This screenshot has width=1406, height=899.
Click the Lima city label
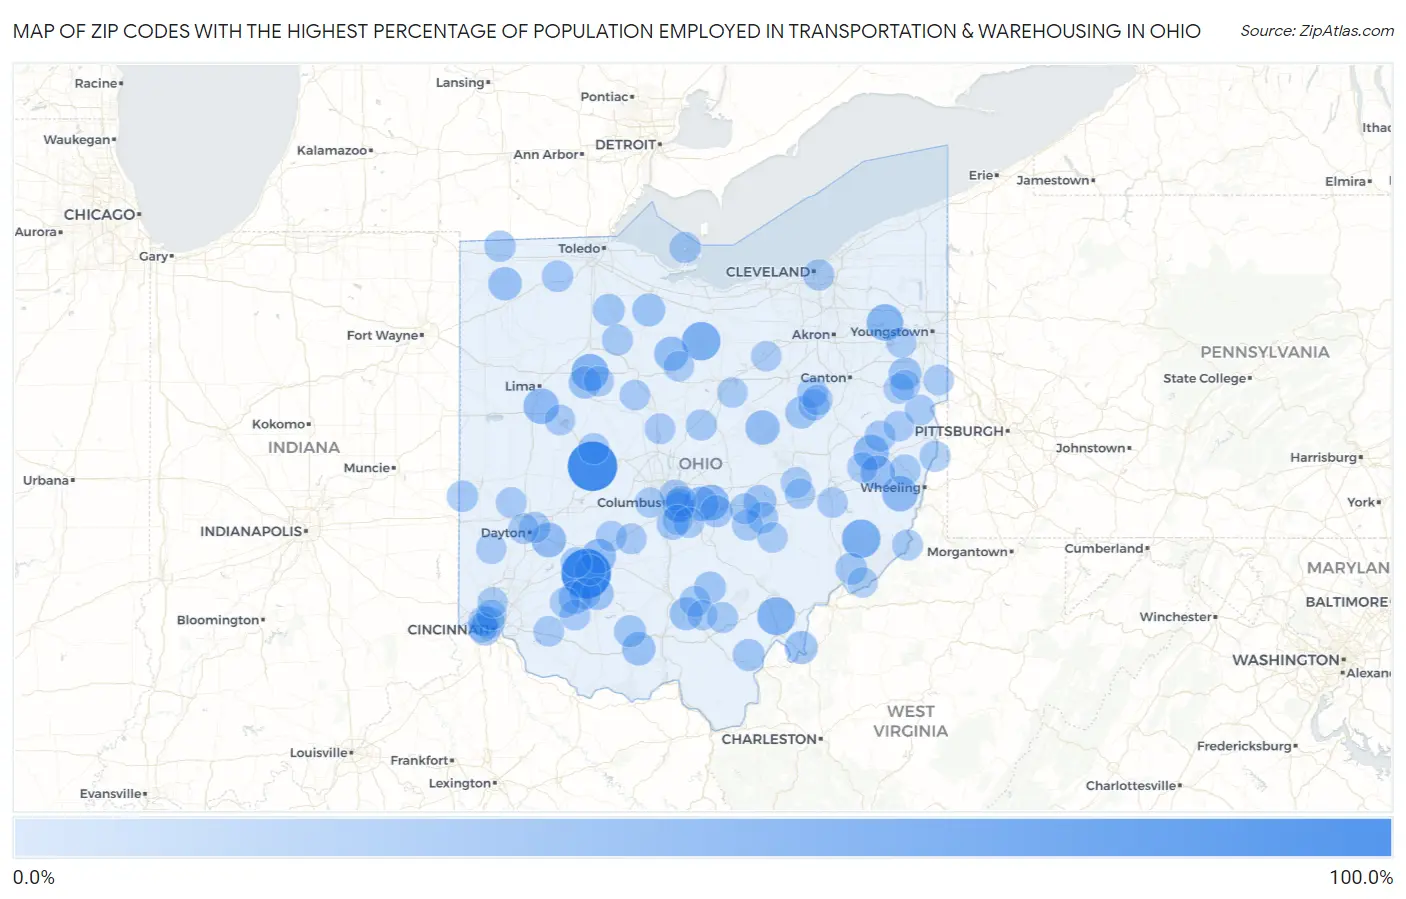click(x=520, y=386)
